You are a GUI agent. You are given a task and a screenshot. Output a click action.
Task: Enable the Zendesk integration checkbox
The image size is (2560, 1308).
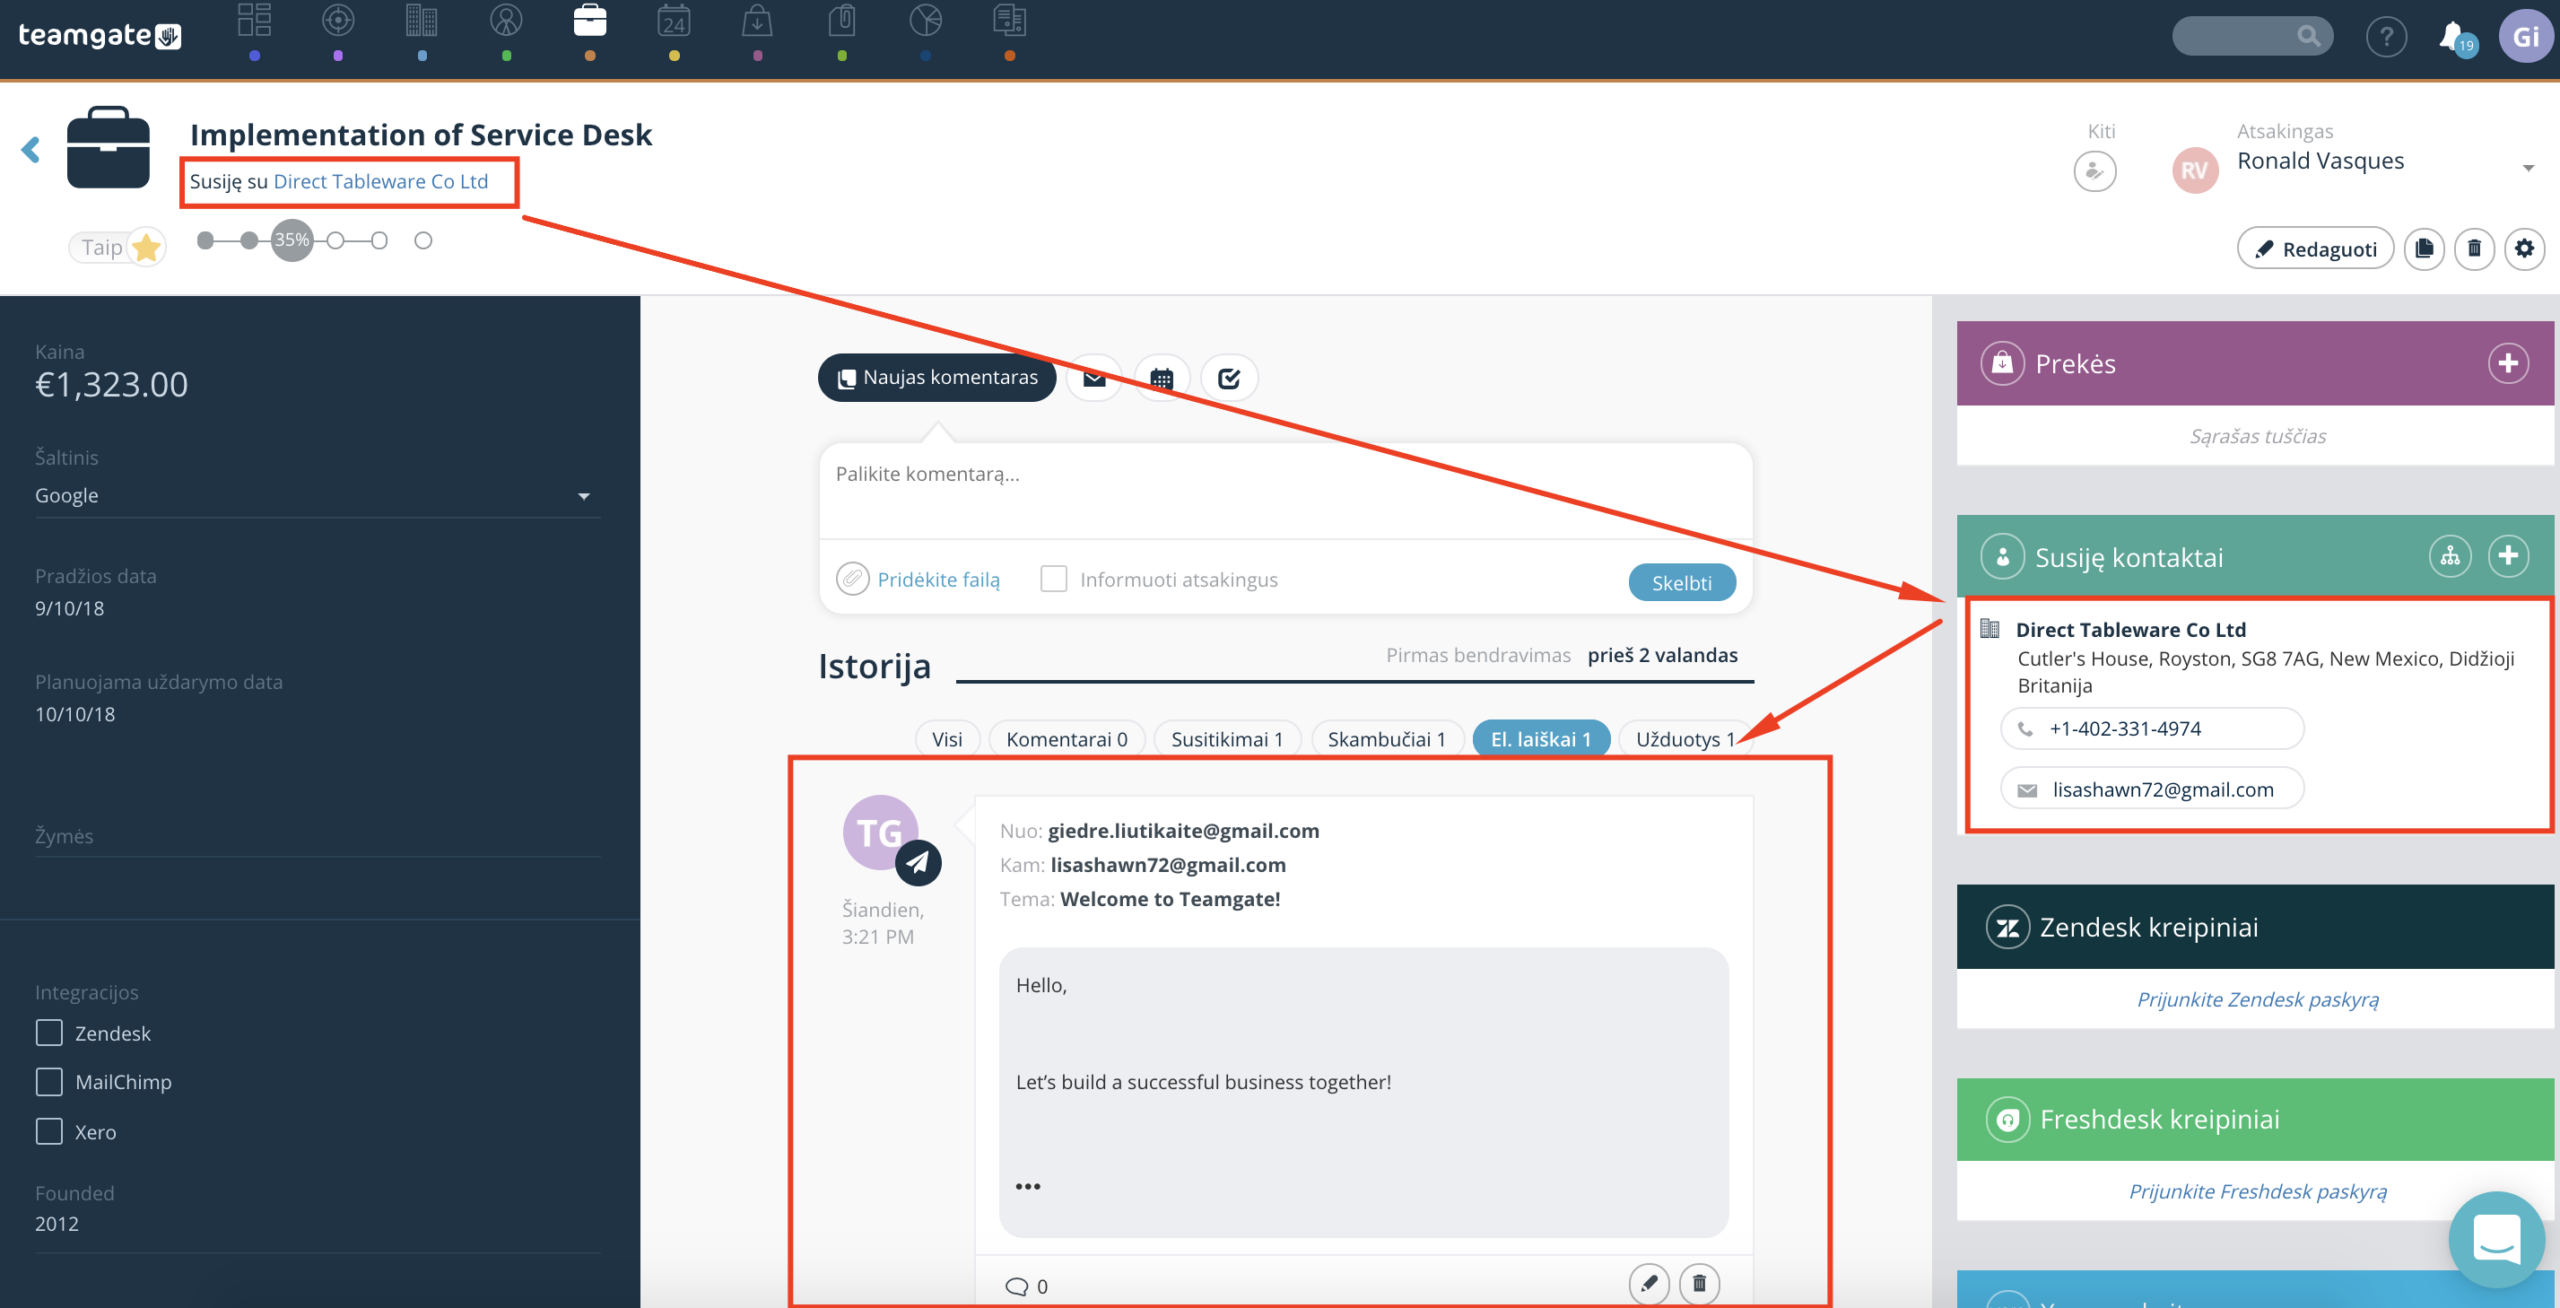coord(49,1033)
